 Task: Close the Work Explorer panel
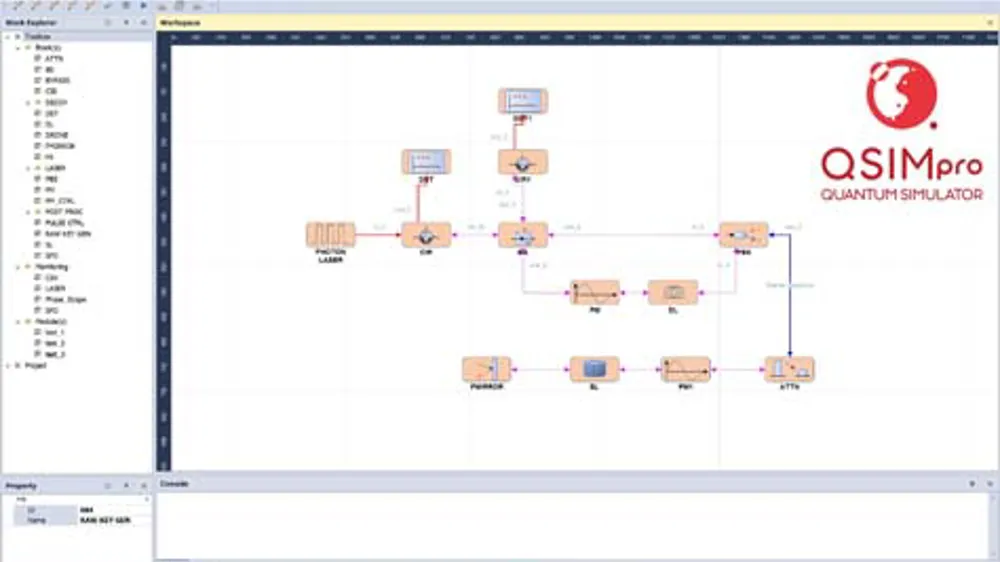click(143, 22)
